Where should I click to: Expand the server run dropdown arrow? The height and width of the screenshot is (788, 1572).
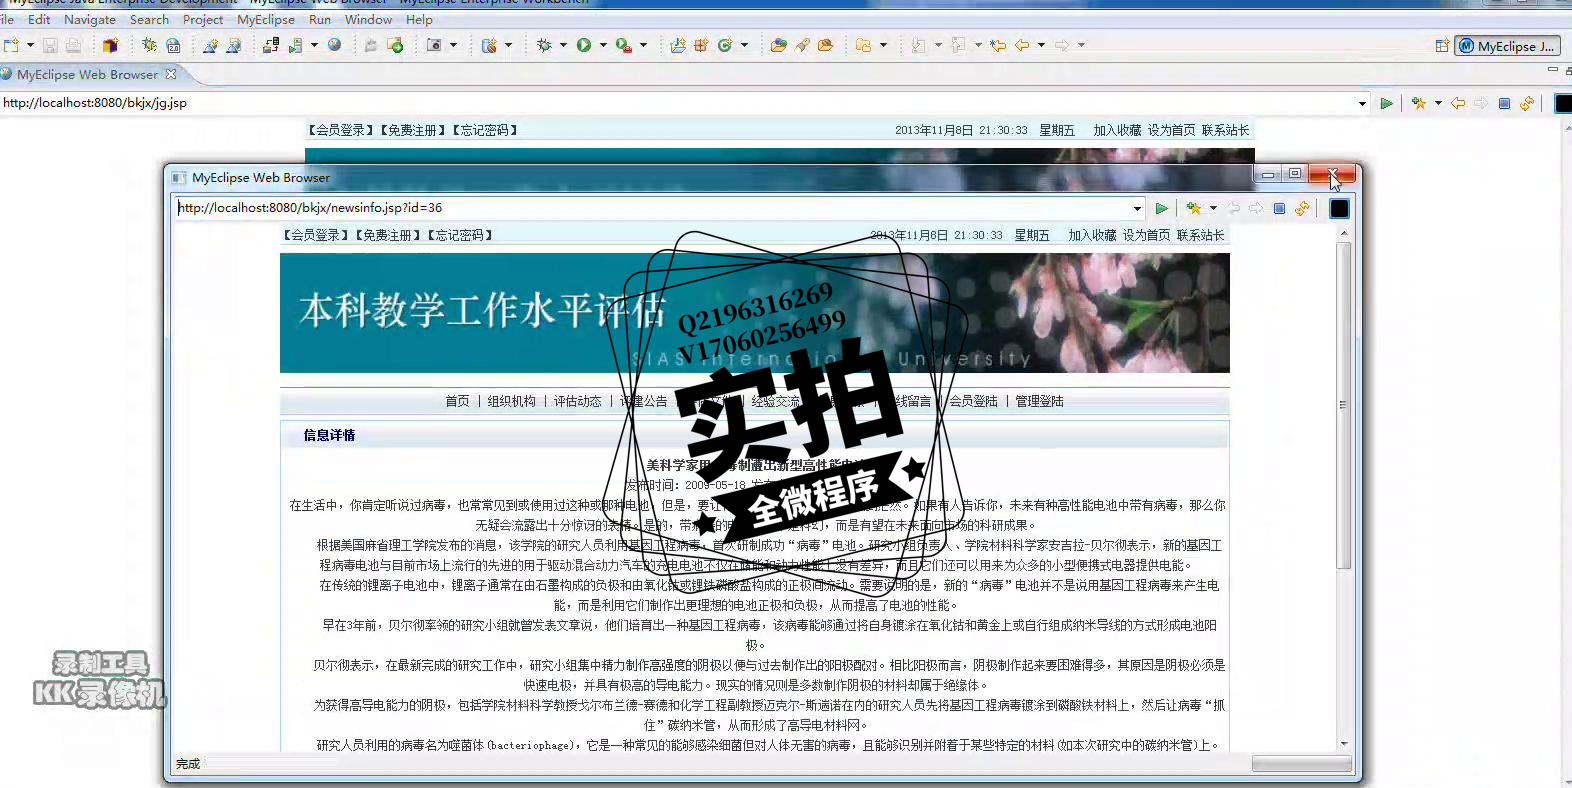point(314,45)
